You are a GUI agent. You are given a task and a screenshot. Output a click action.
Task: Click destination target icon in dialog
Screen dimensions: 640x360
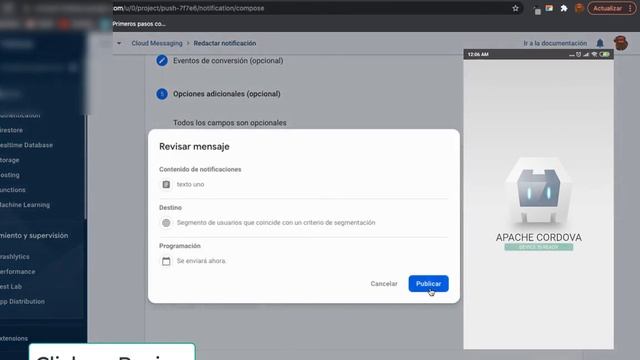[166, 223]
